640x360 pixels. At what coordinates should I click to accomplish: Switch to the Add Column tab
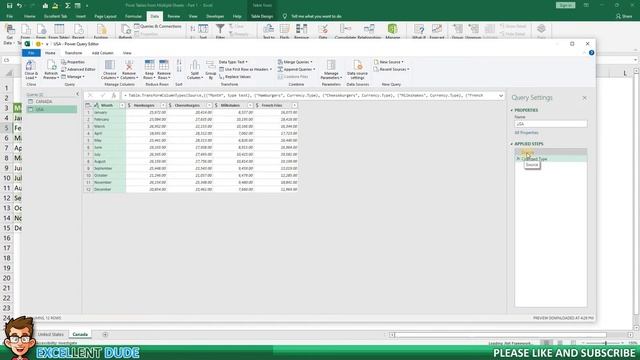[x=102, y=53]
